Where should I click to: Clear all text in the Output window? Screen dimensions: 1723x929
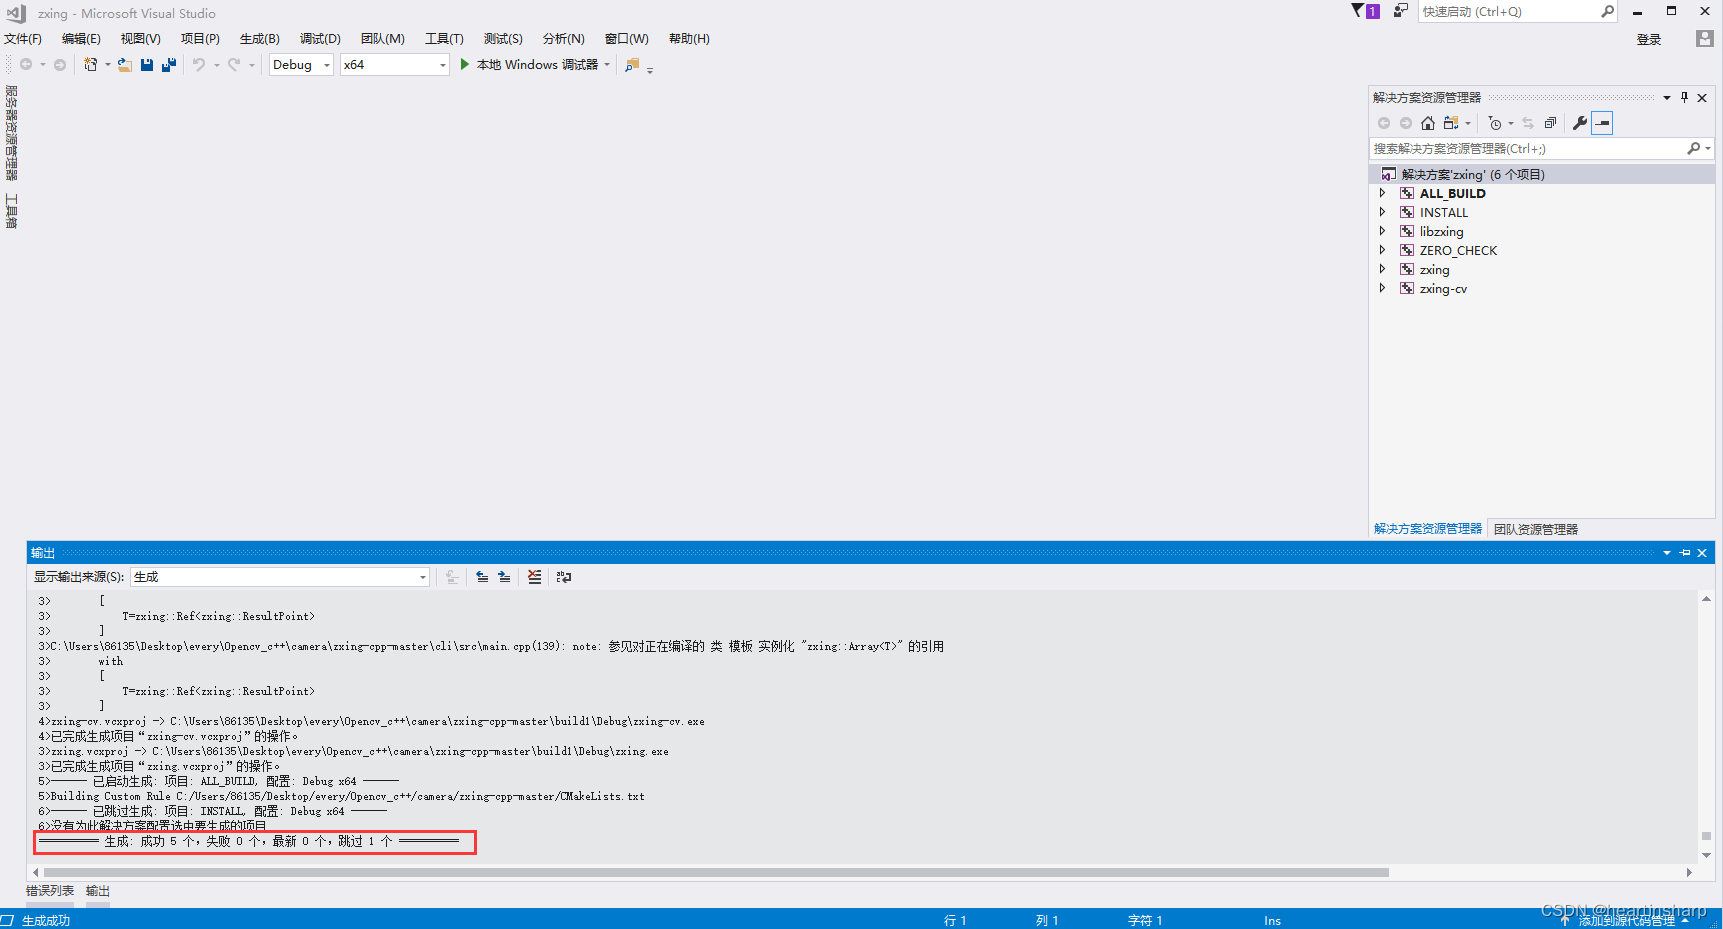[x=534, y=577]
